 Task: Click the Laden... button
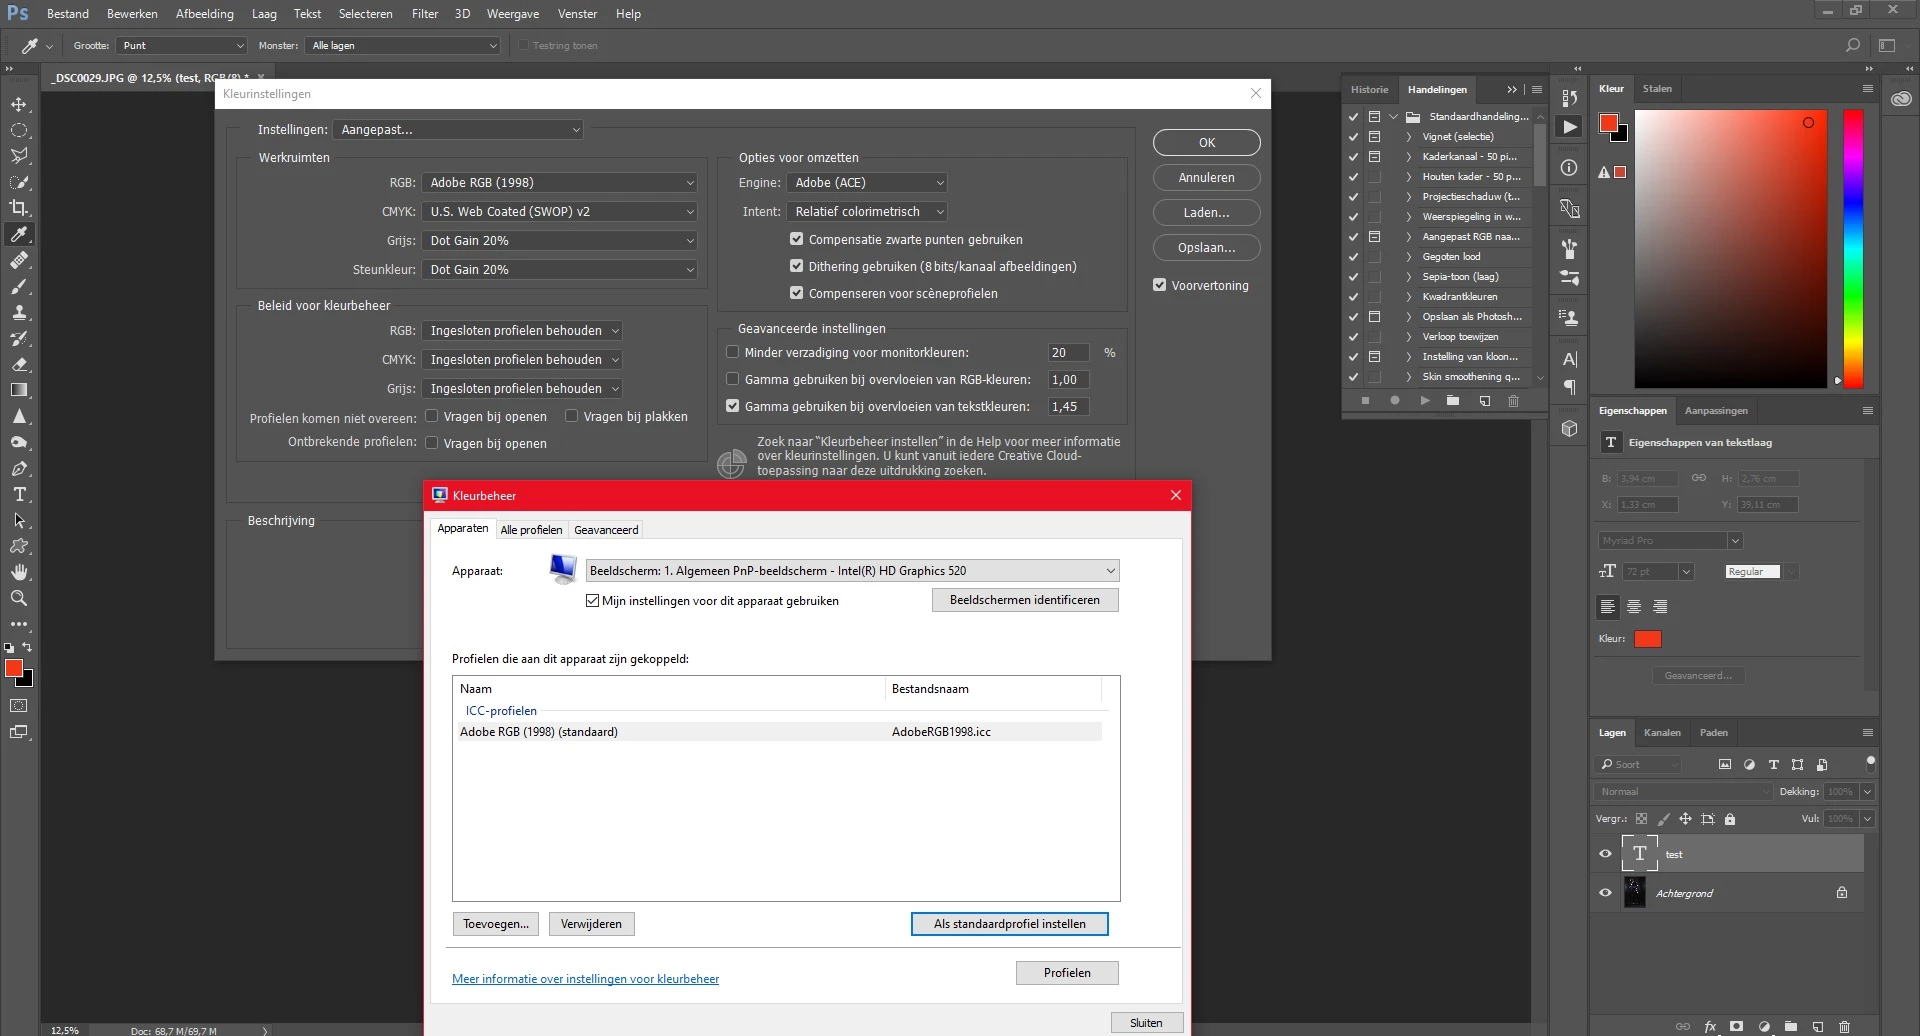coord(1207,213)
